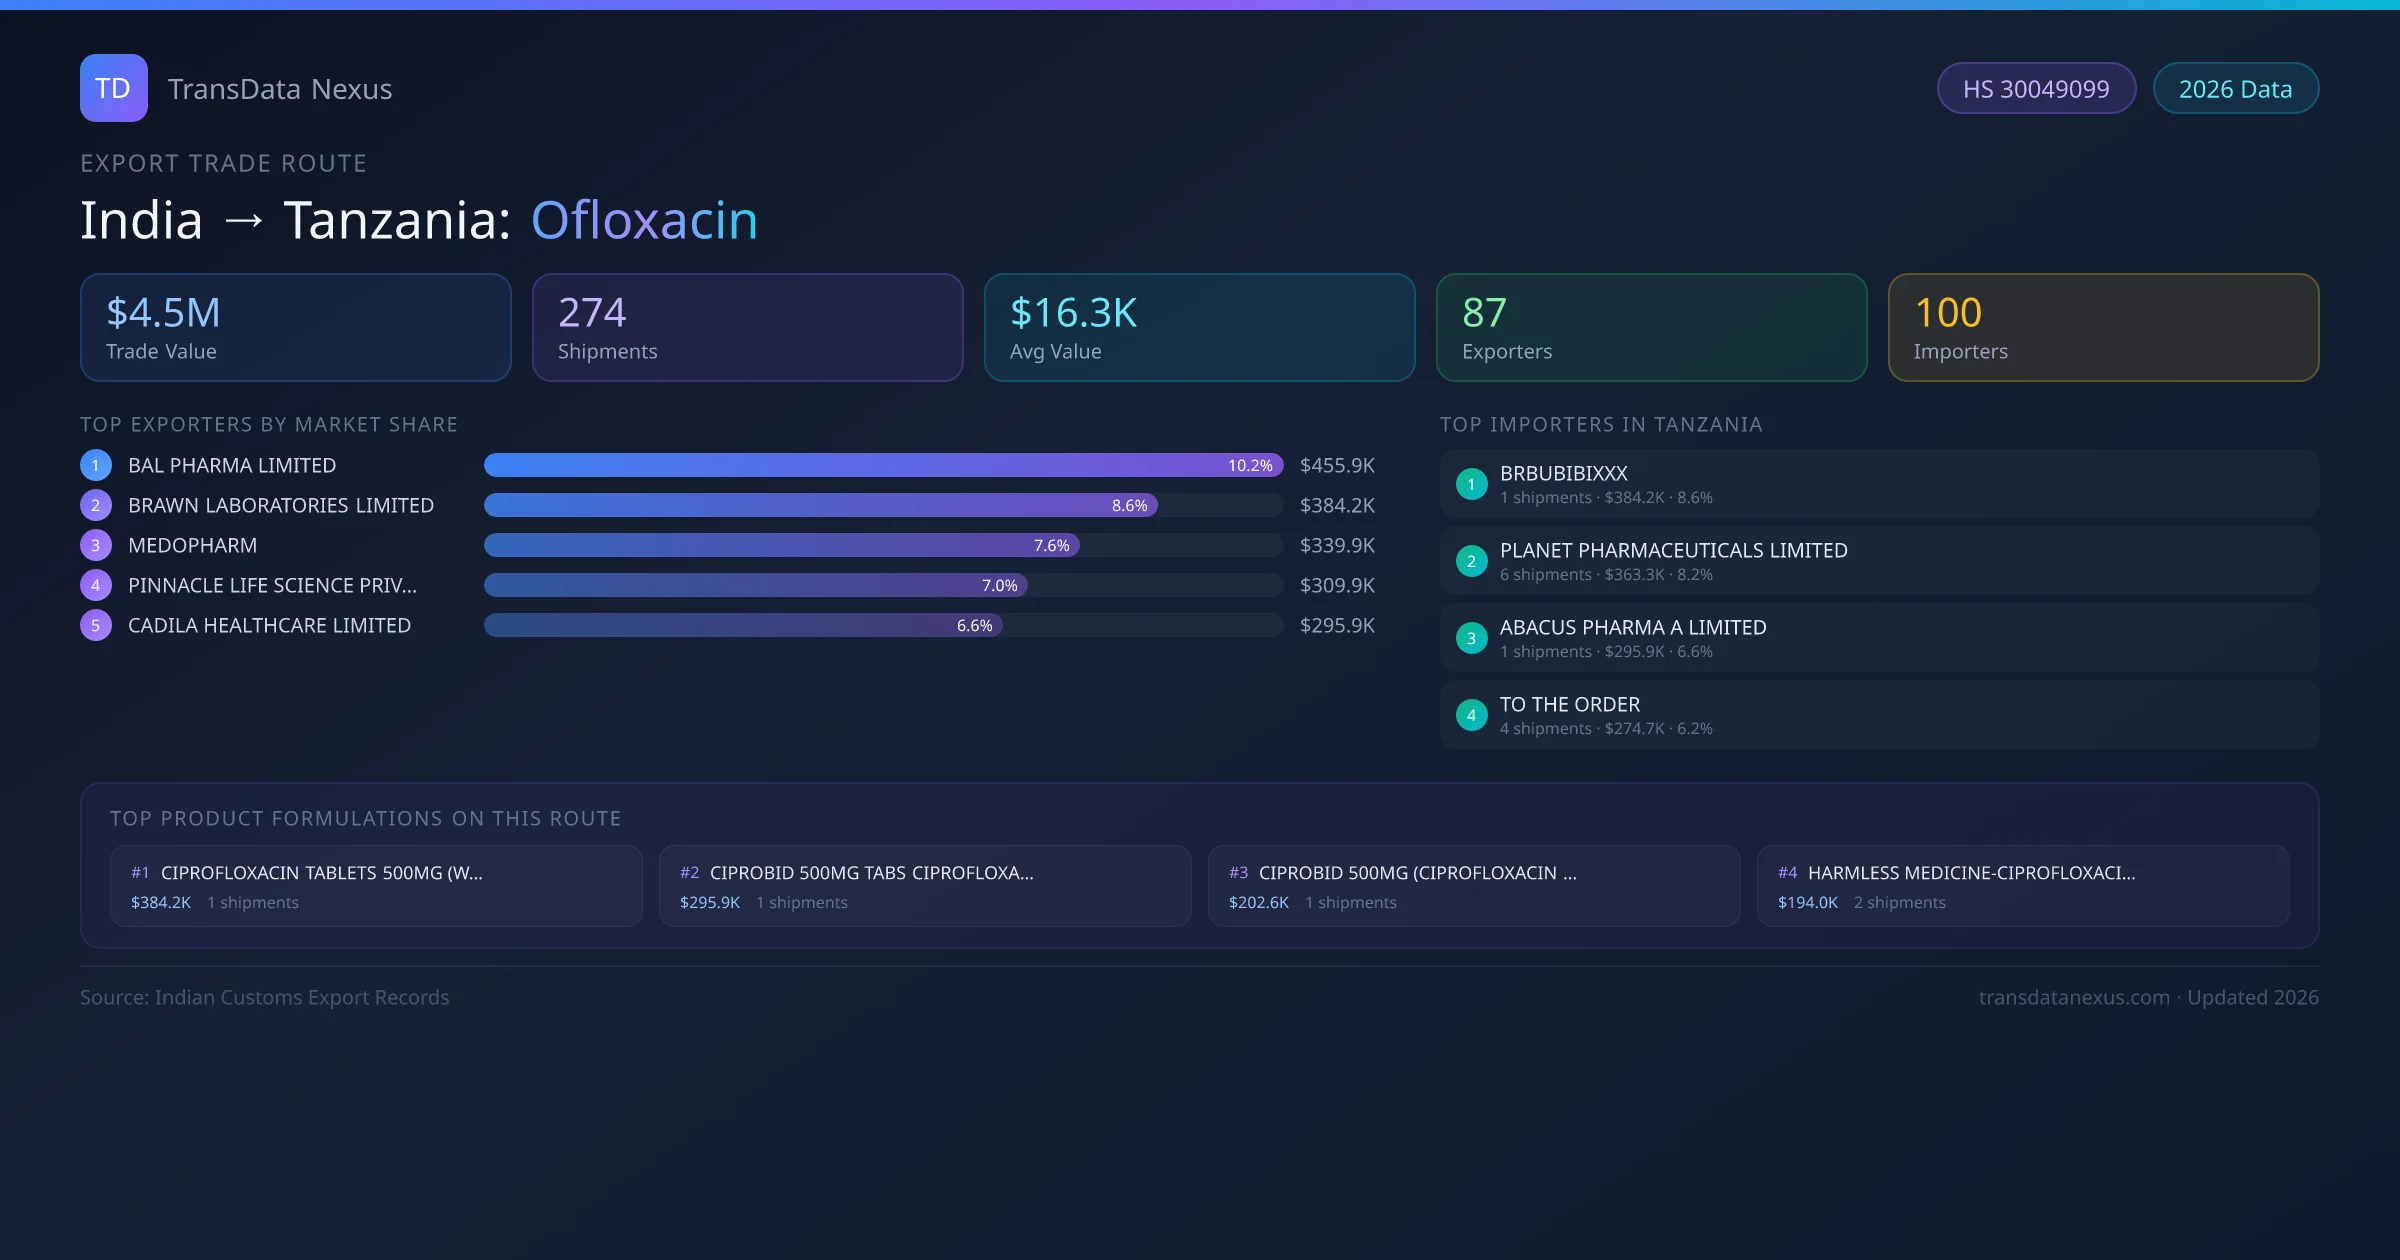Click green rank 2 badge for PLANET PHARMACEUTICALS

(1471, 561)
